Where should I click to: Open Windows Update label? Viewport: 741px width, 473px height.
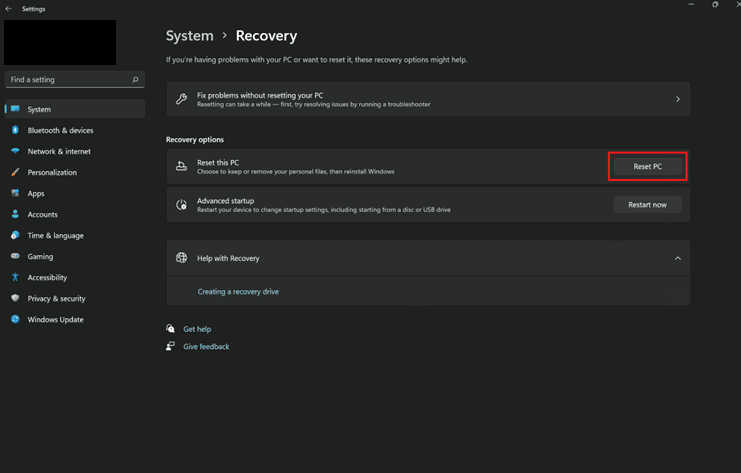[x=55, y=319]
